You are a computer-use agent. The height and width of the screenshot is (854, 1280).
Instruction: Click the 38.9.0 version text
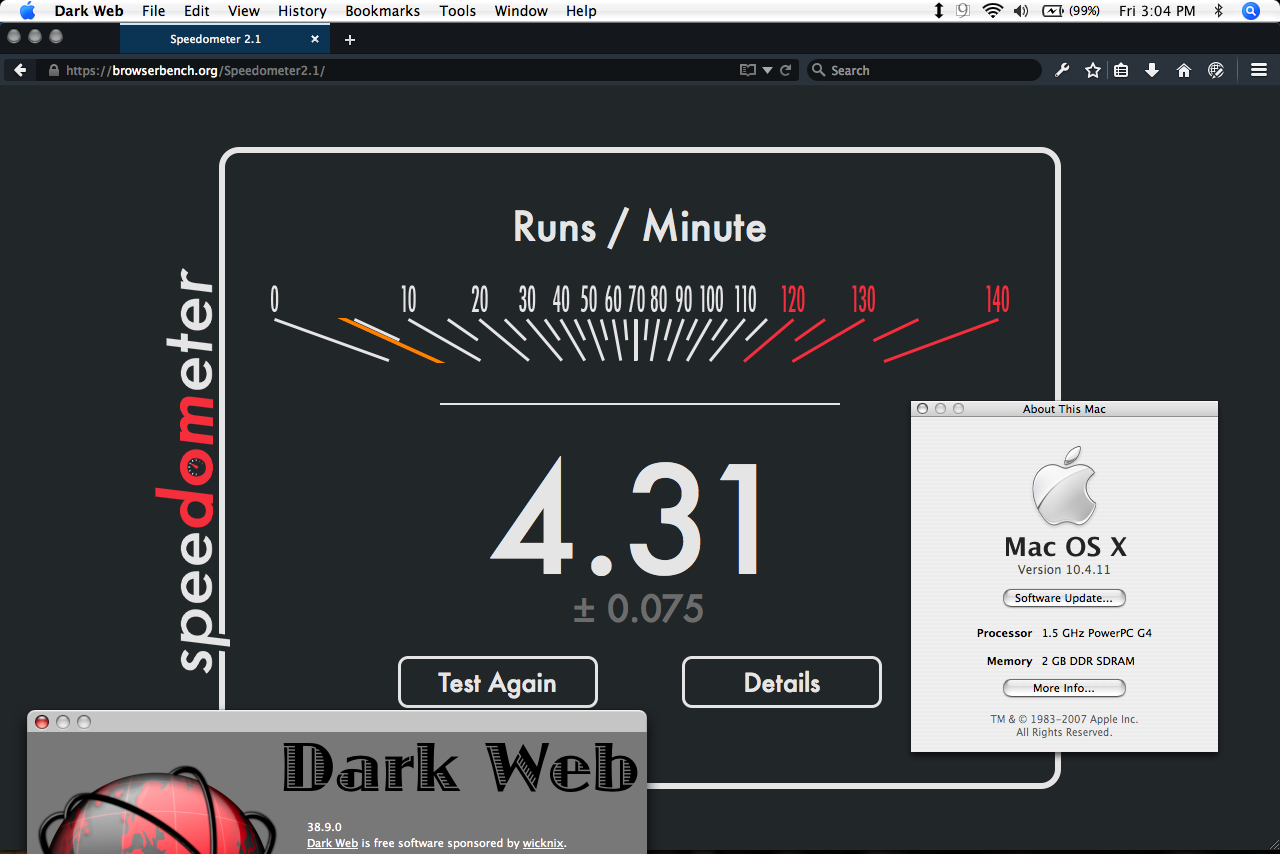324,827
